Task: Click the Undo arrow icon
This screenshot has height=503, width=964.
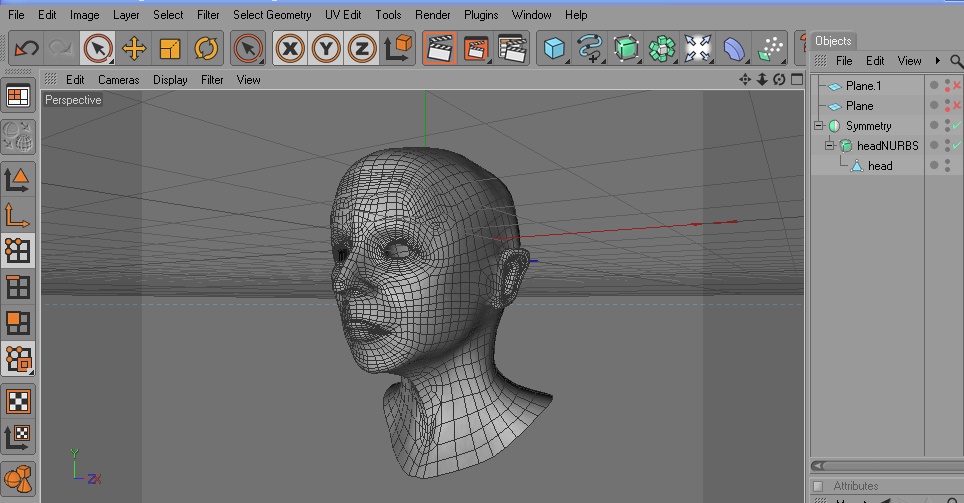Action: click(27, 48)
